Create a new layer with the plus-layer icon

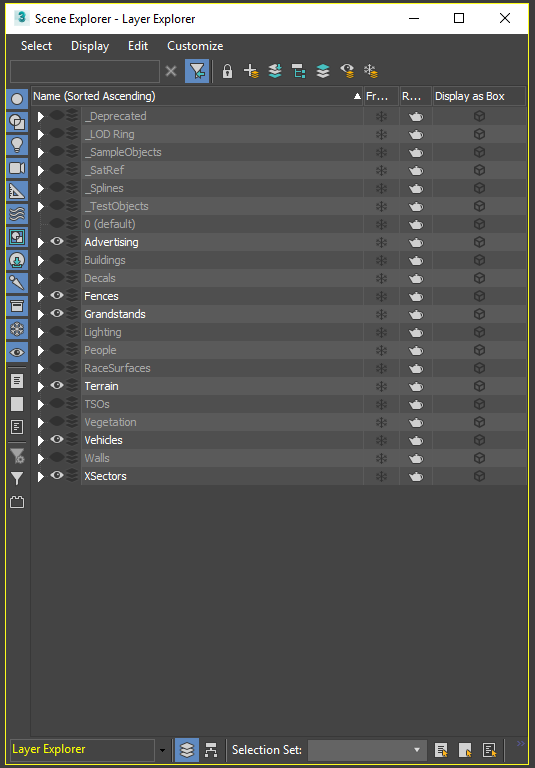click(x=251, y=72)
